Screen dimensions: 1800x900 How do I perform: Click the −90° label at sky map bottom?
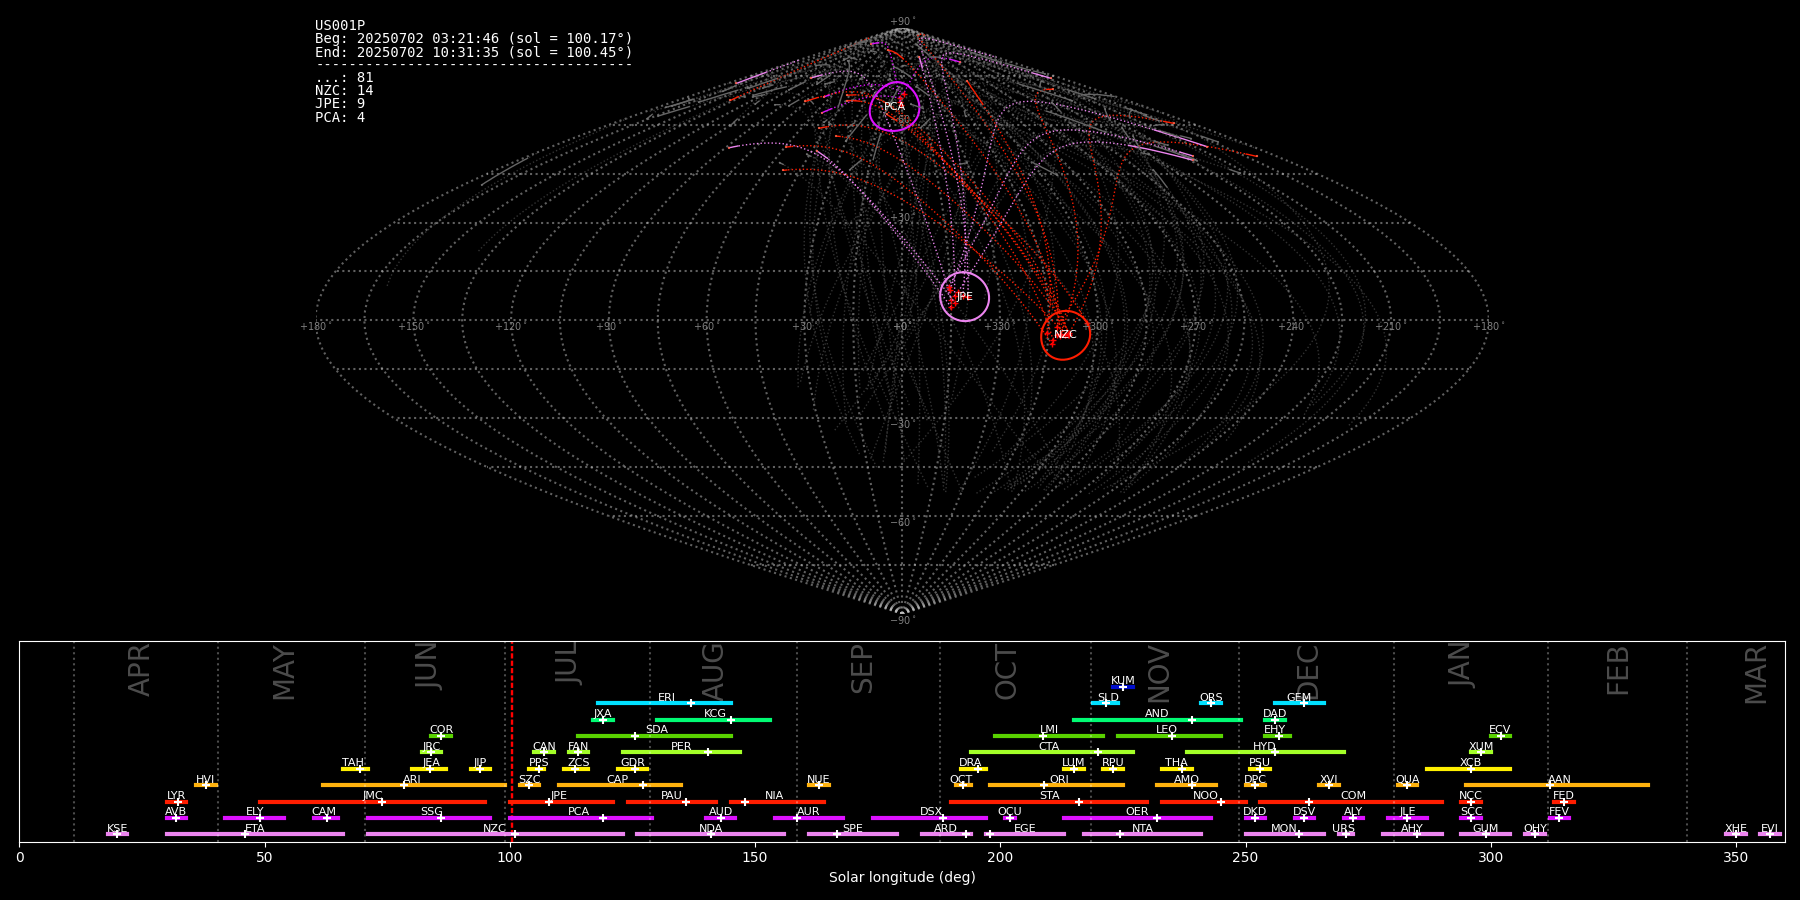(x=902, y=621)
